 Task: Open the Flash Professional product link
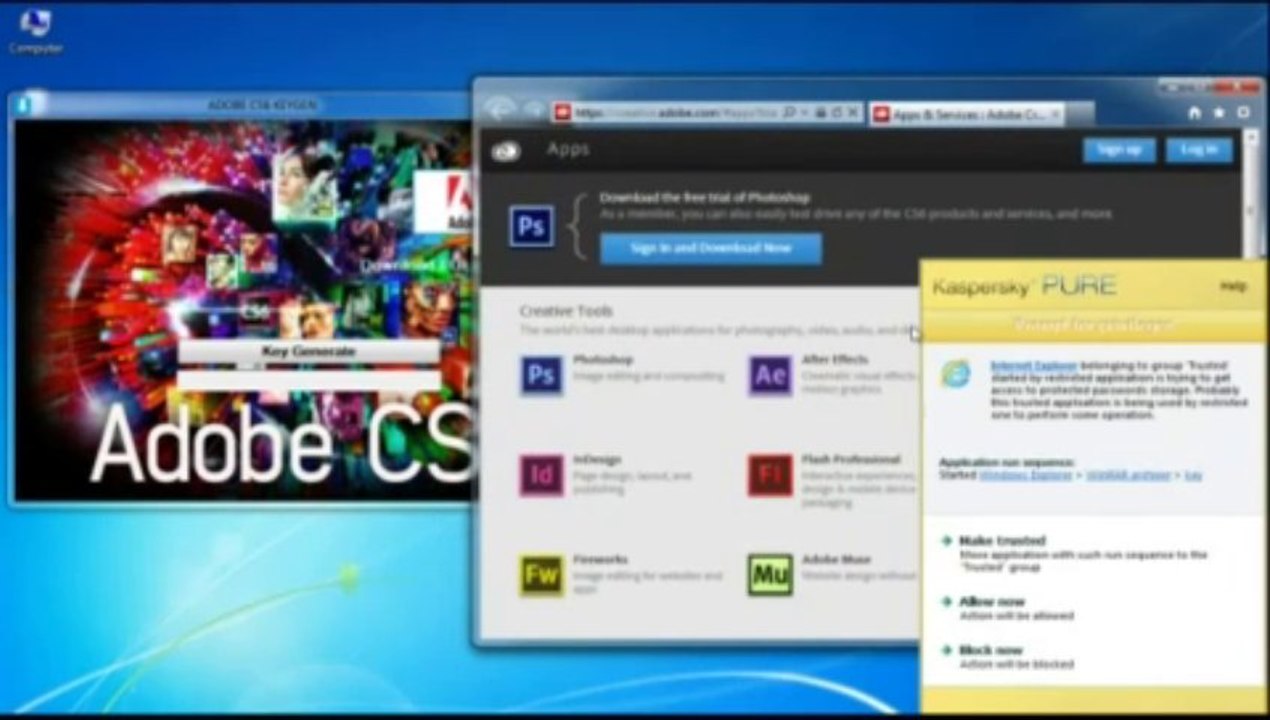pos(851,460)
